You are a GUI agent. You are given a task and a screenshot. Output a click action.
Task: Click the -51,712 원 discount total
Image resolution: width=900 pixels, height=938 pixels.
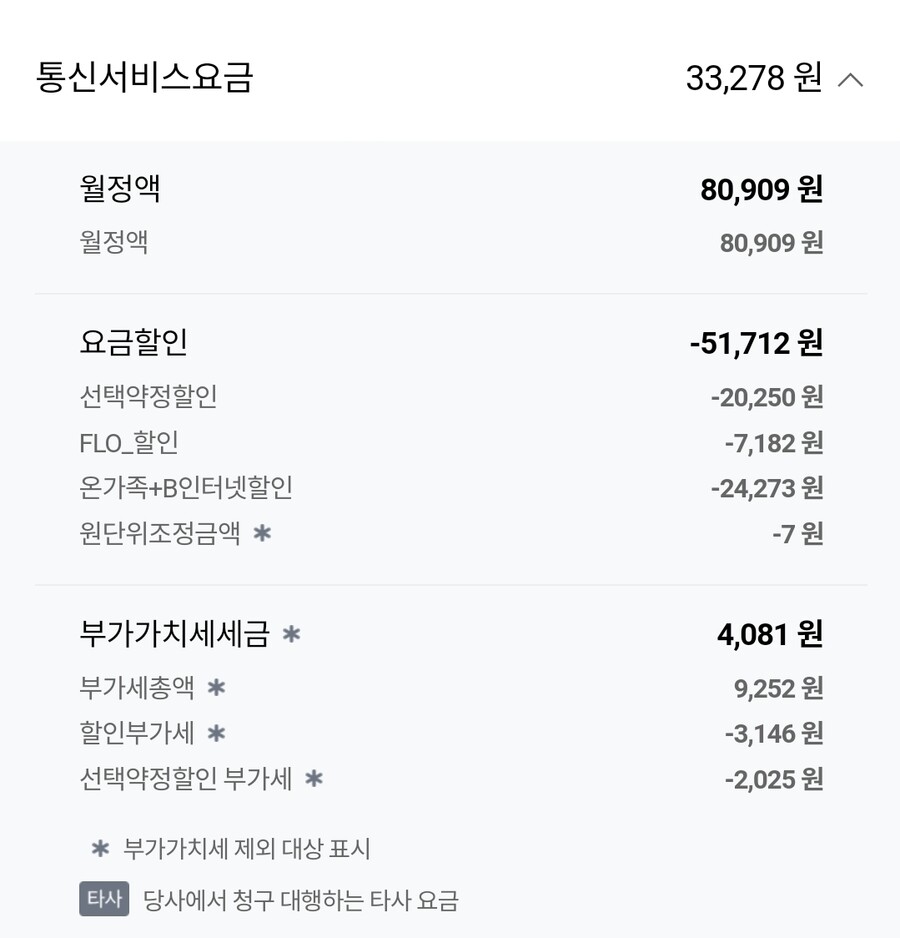point(756,343)
